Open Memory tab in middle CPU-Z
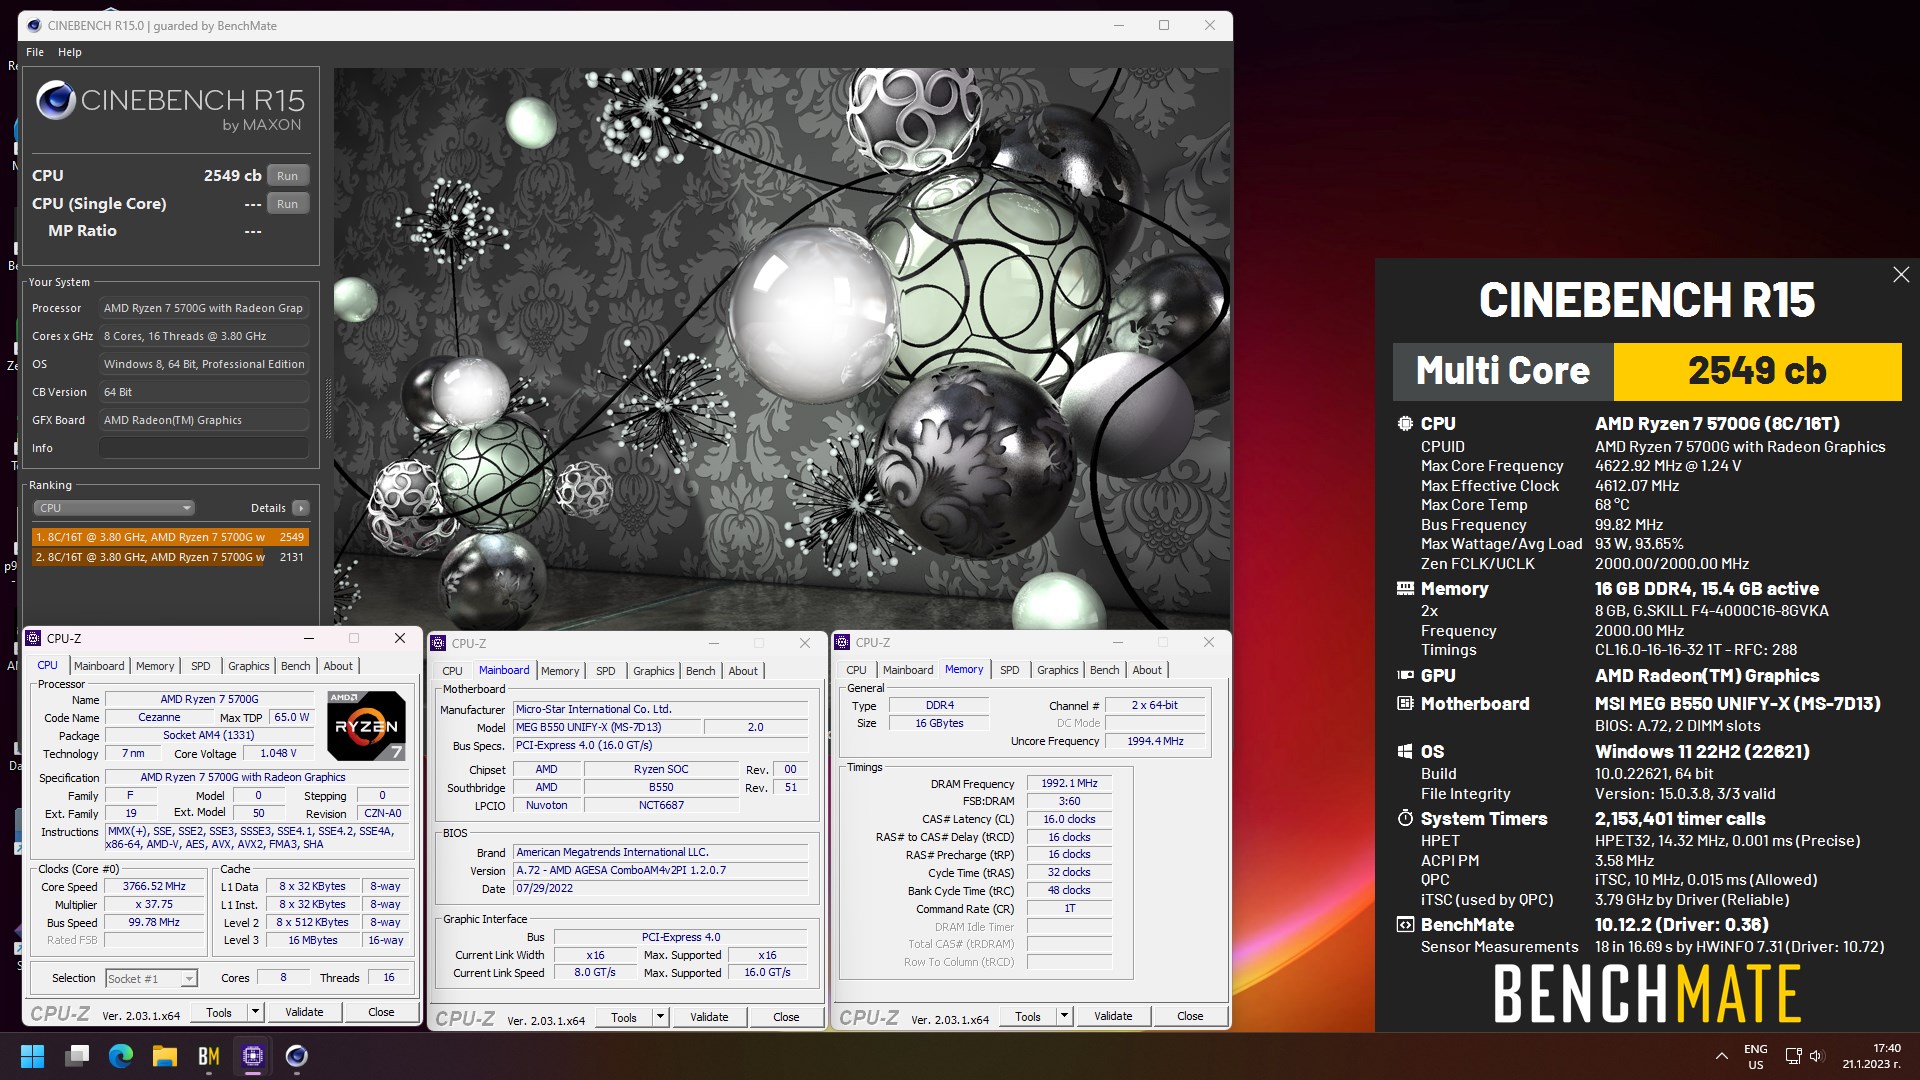The width and height of the screenshot is (1920, 1080). click(560, 671)
